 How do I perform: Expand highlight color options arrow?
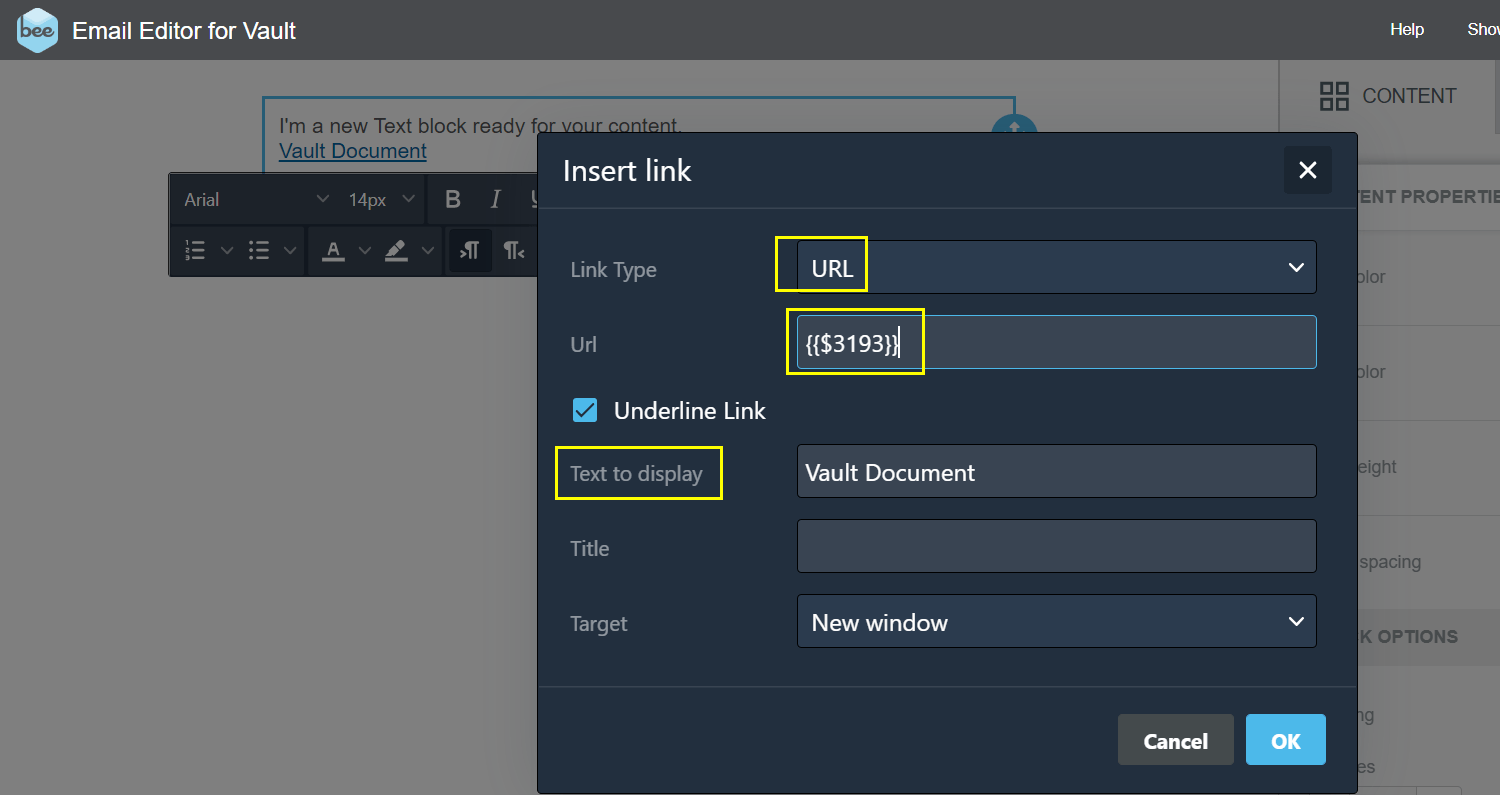tap(427, 250)
